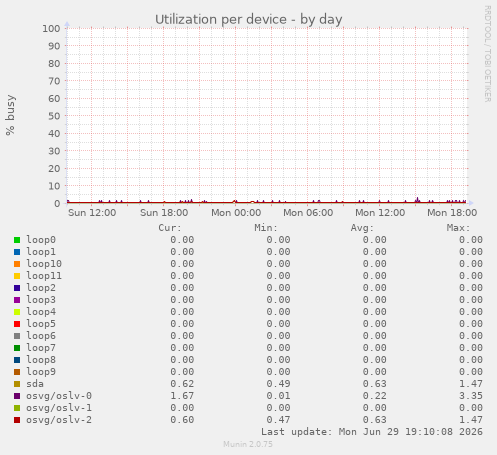Click the loop3 purple color swatch
Image resolution: width=497 pixels, height=455 pixels.
tap(17, 300)
